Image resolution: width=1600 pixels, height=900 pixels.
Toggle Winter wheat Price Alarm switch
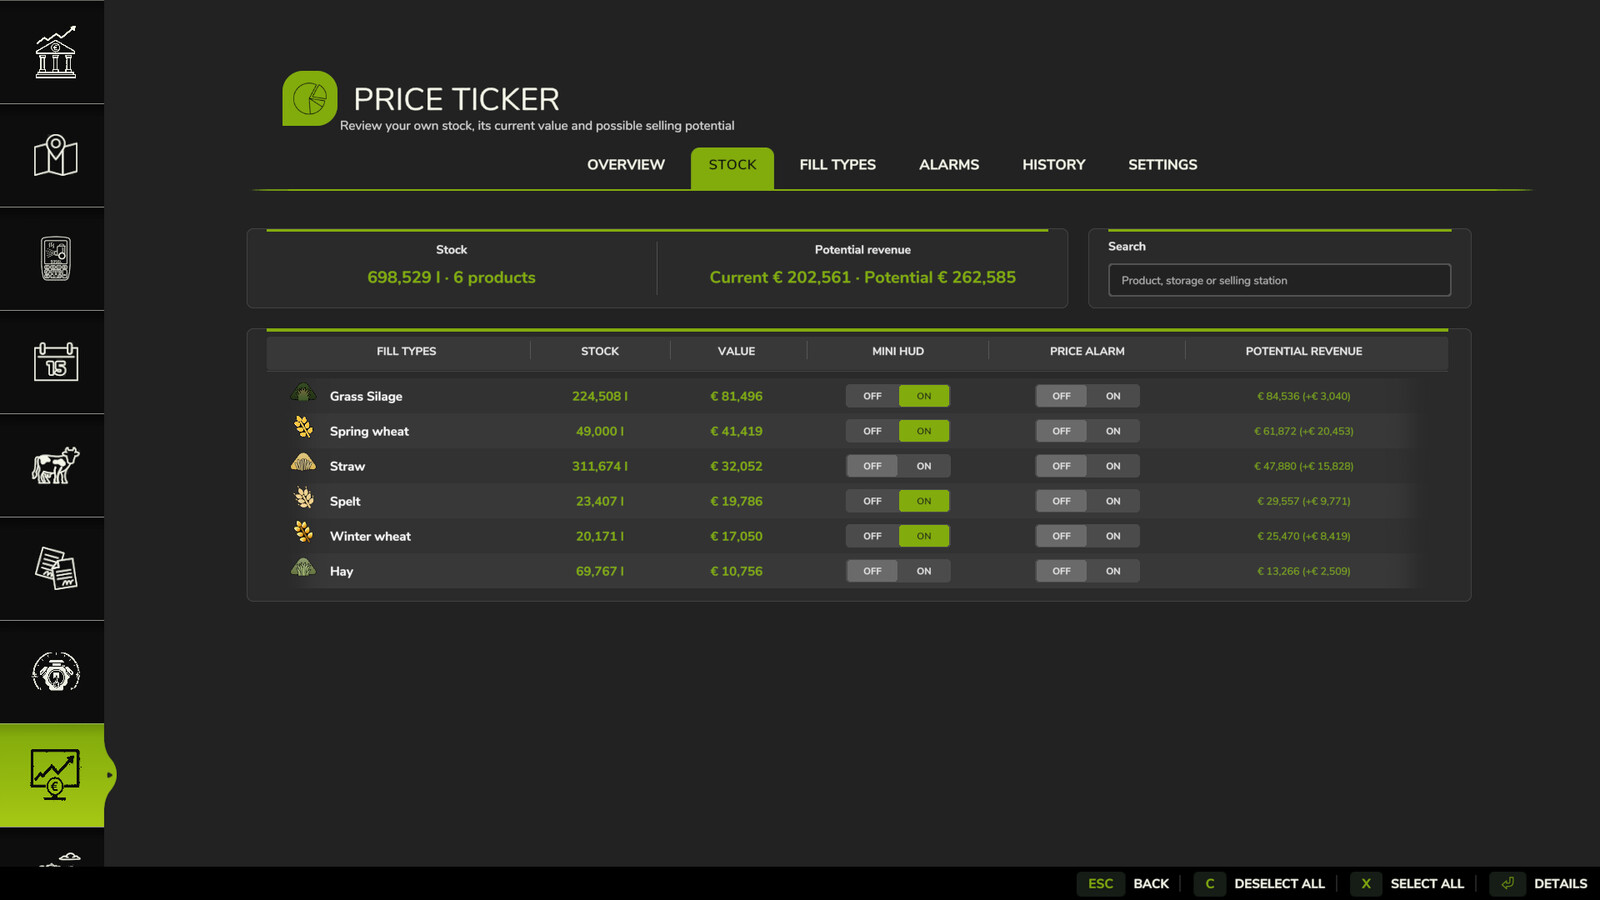[1087, 536]
